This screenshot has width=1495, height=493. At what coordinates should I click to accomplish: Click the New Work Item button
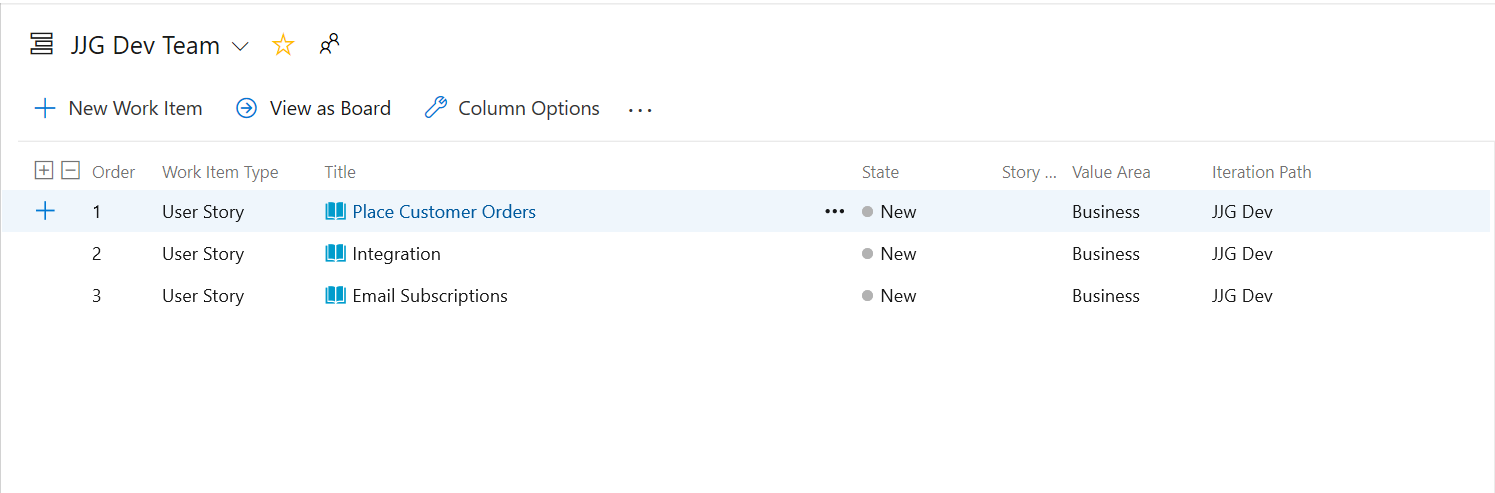[x=118, y=108]
